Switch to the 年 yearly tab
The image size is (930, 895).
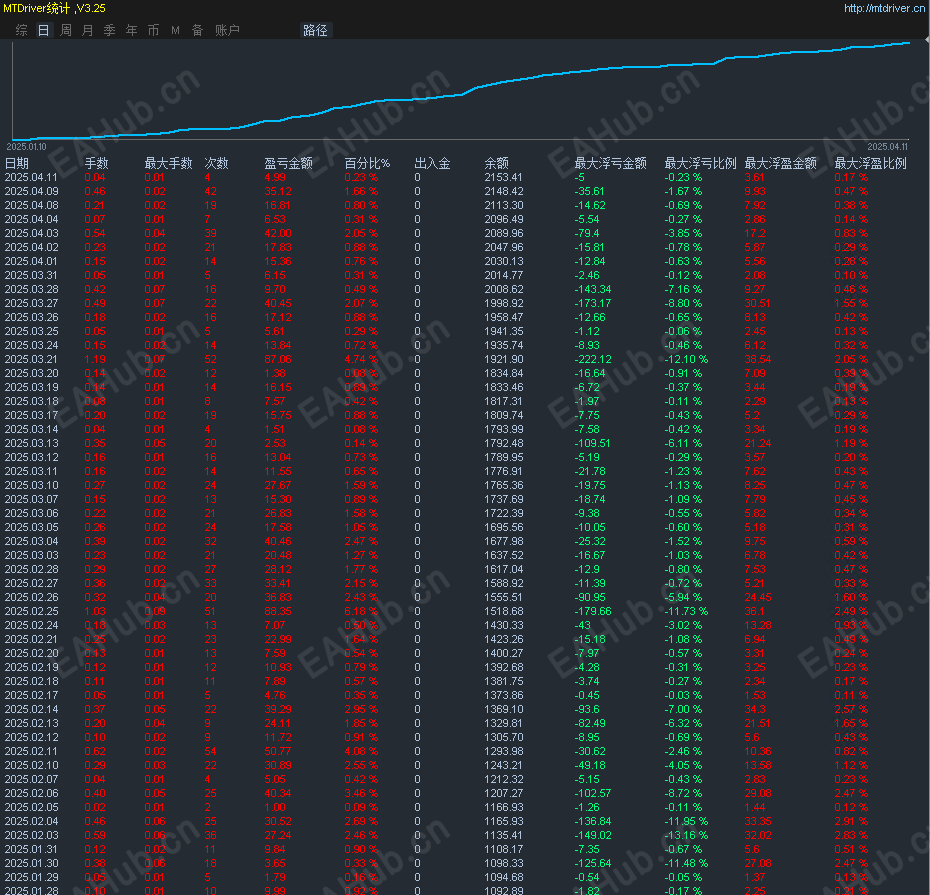[x=132, y=30]
